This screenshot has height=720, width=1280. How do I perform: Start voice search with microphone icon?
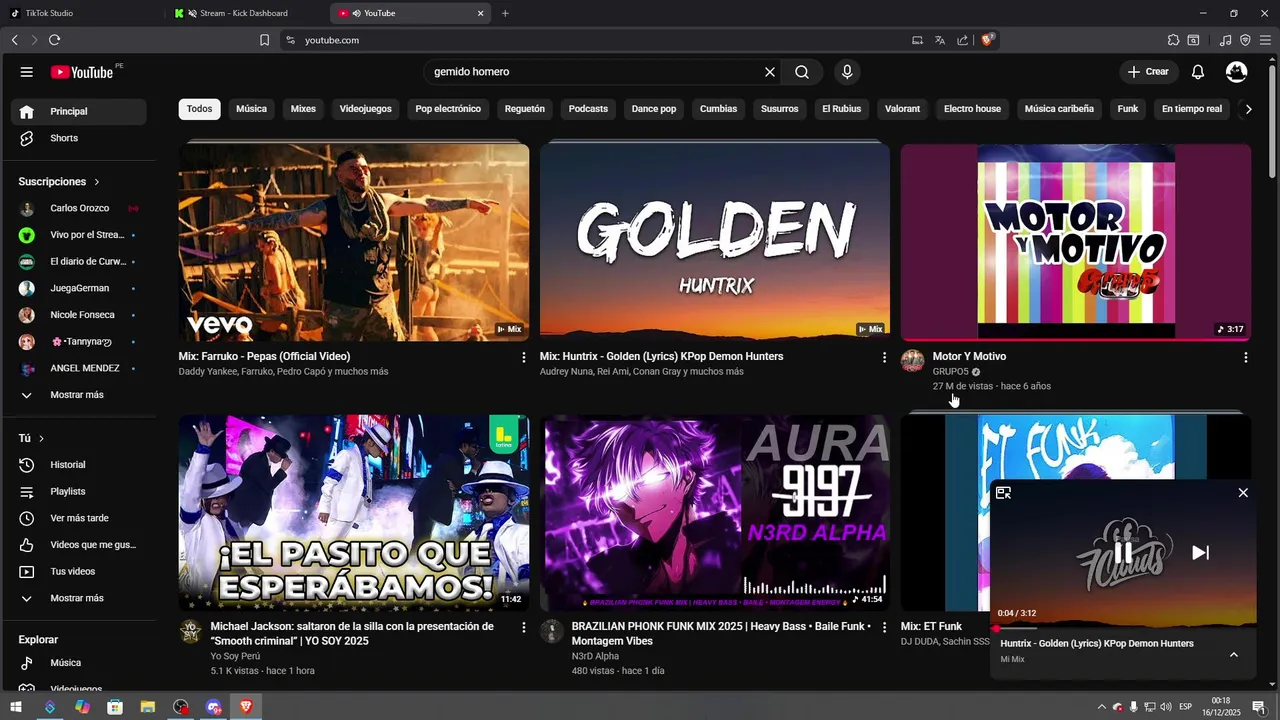pyautogui.click(x=847, y=72)
